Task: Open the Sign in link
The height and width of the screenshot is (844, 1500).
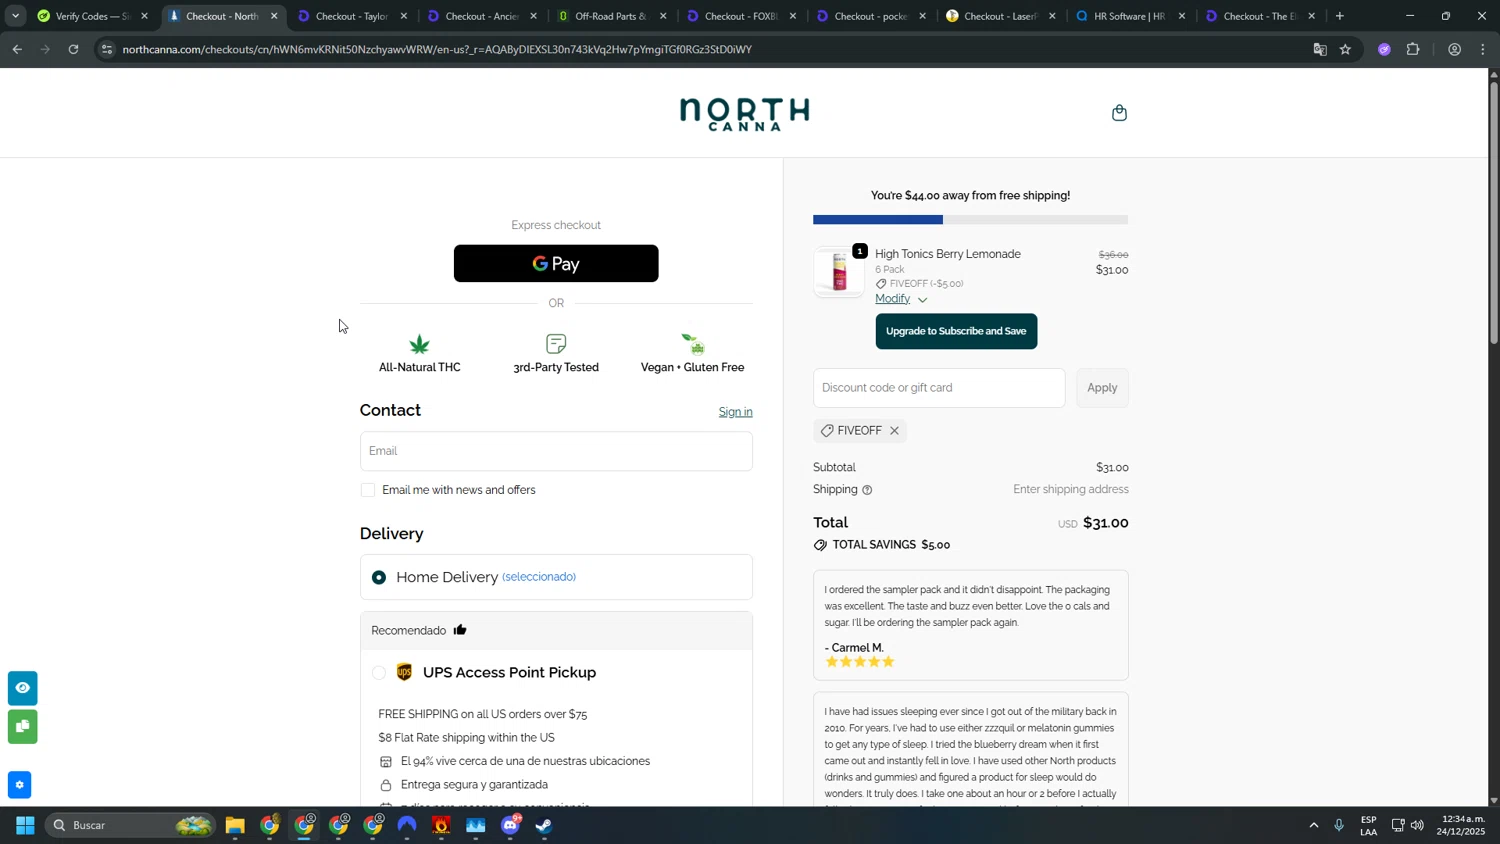Action: tap(735, 412)
